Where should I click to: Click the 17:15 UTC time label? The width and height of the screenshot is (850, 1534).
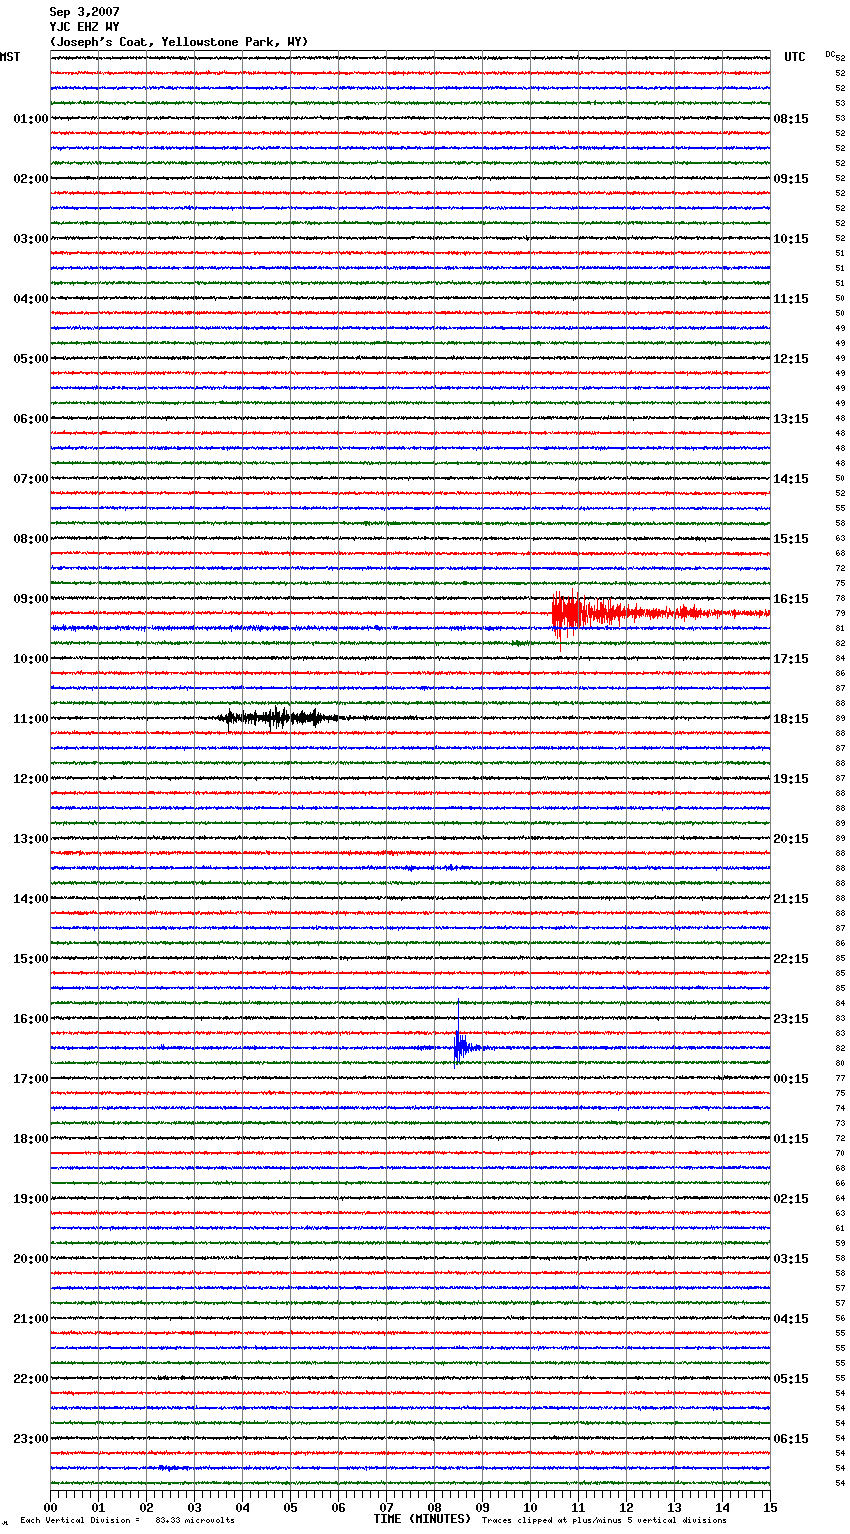791,659
